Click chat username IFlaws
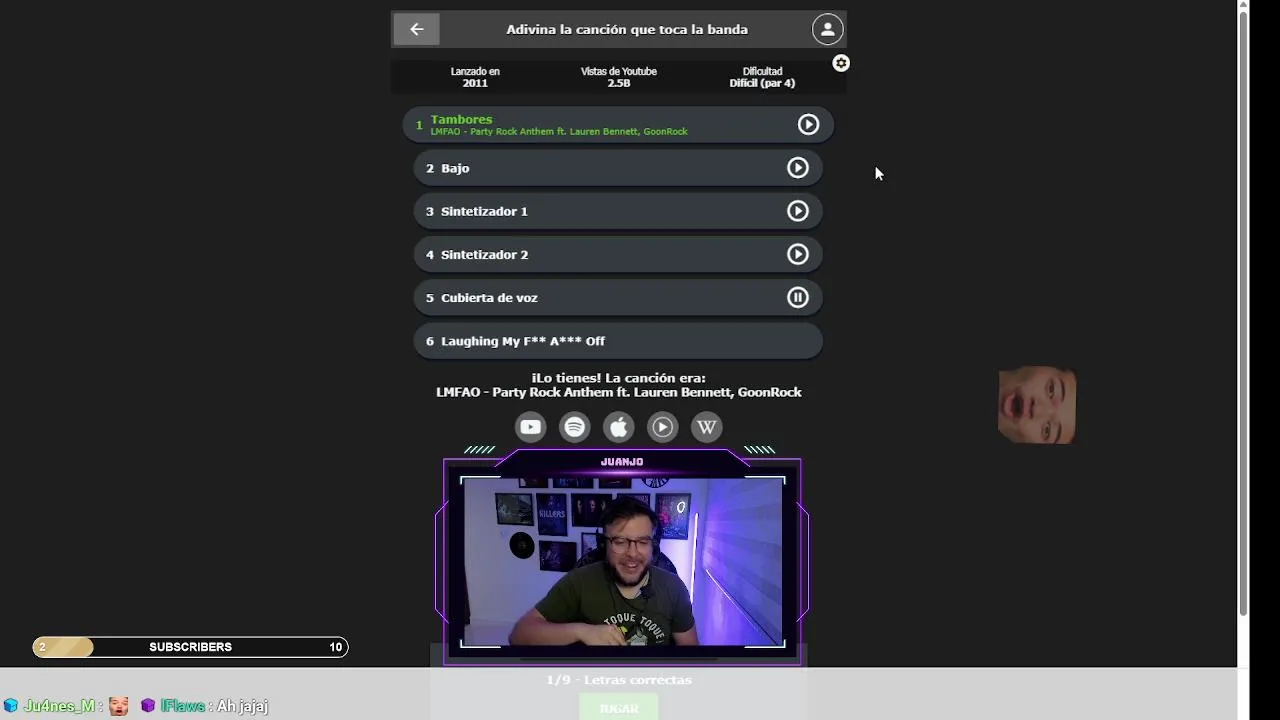Viewport: 1280px width, 720px height. (x=183, y=706)
